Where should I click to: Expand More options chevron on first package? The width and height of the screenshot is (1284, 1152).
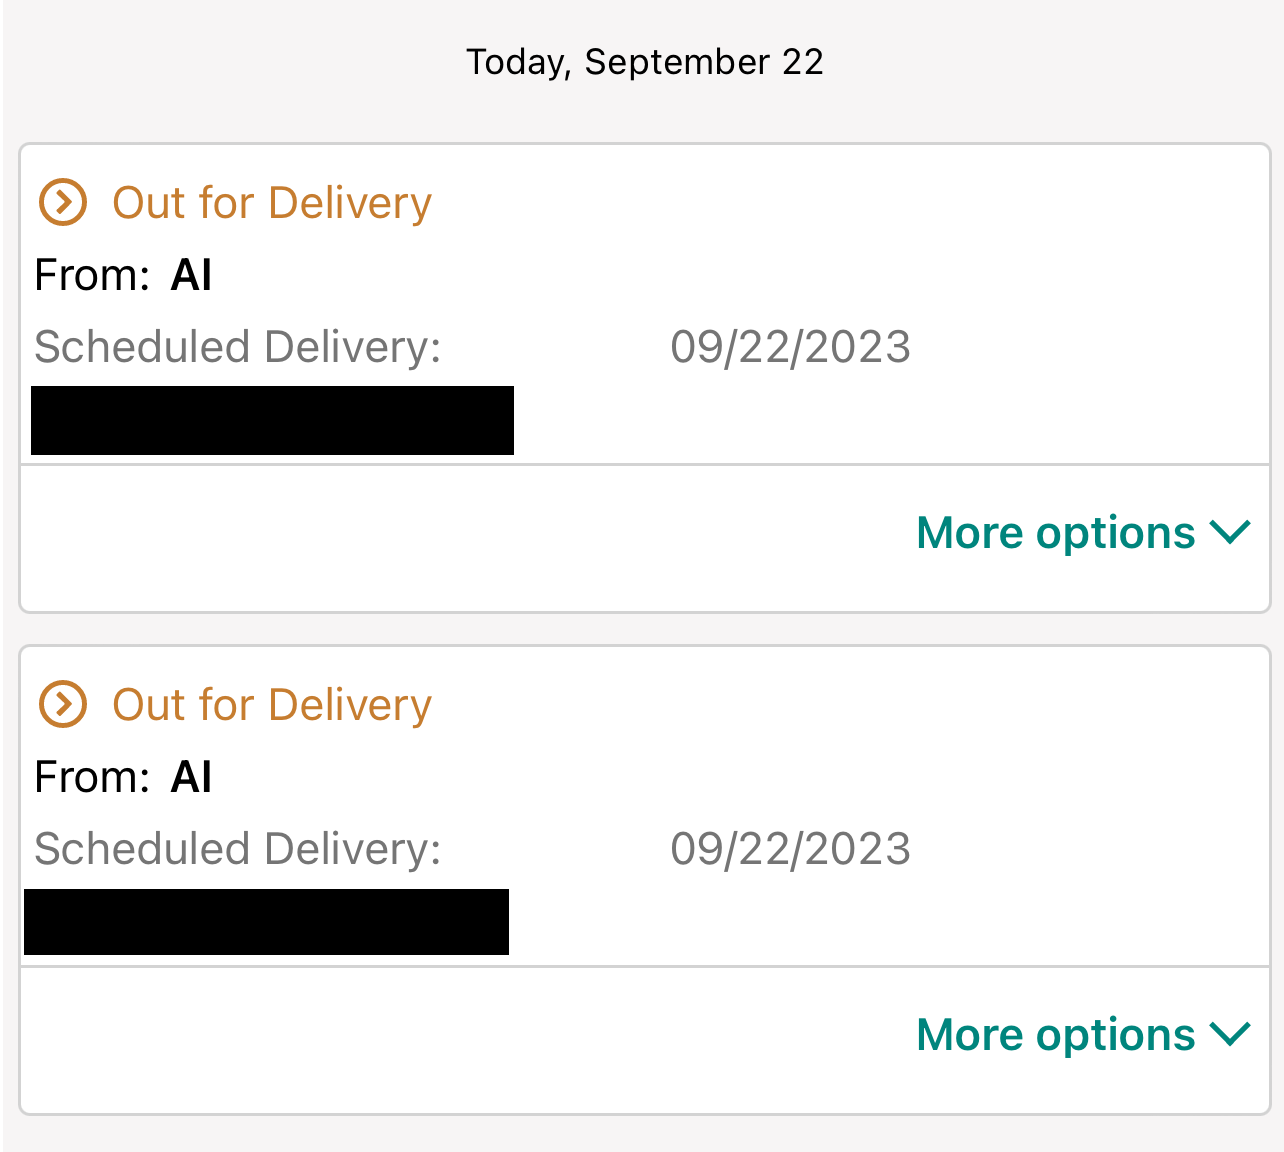coord(1229,532)
